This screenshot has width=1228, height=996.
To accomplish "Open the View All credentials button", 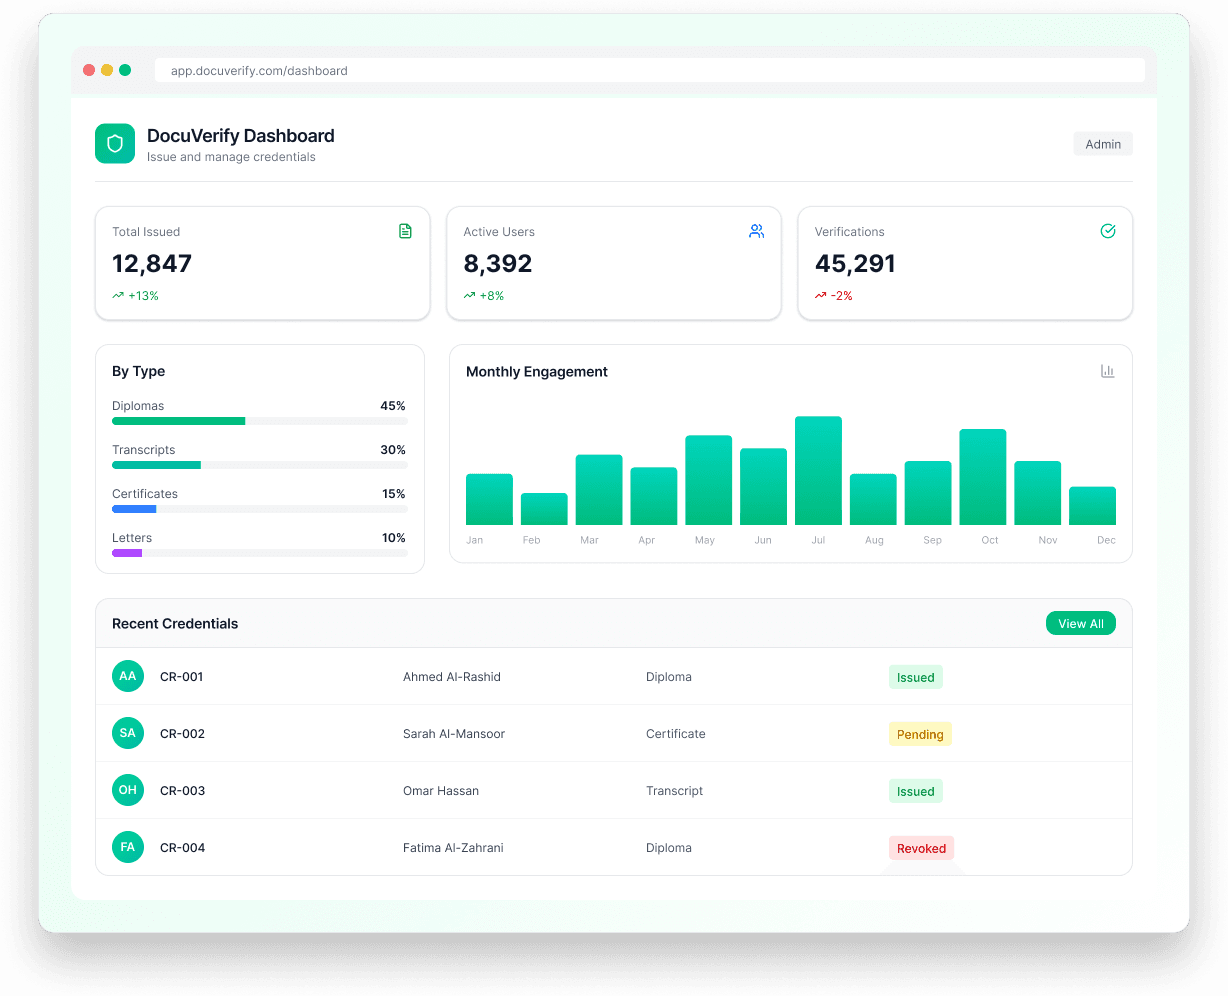I will (1081, 623).
